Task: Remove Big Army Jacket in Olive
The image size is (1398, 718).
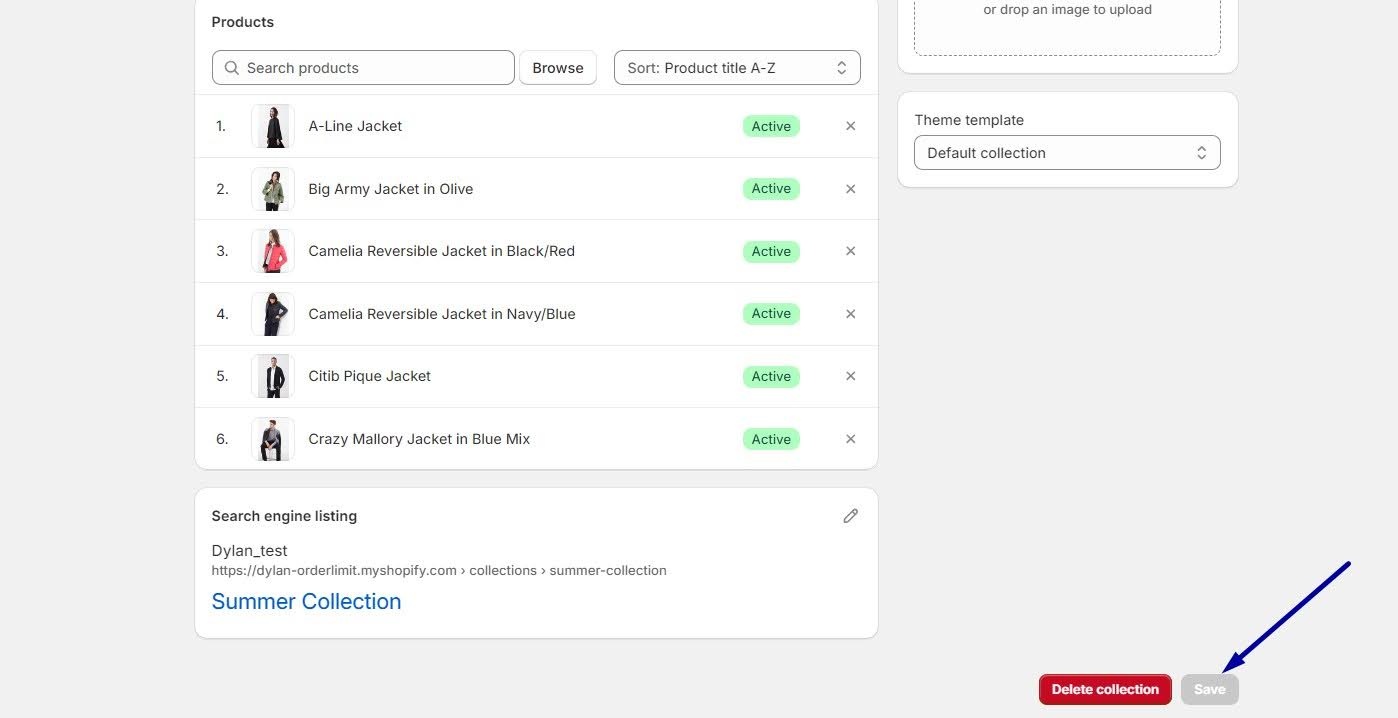Action: (x=850, y=189)
